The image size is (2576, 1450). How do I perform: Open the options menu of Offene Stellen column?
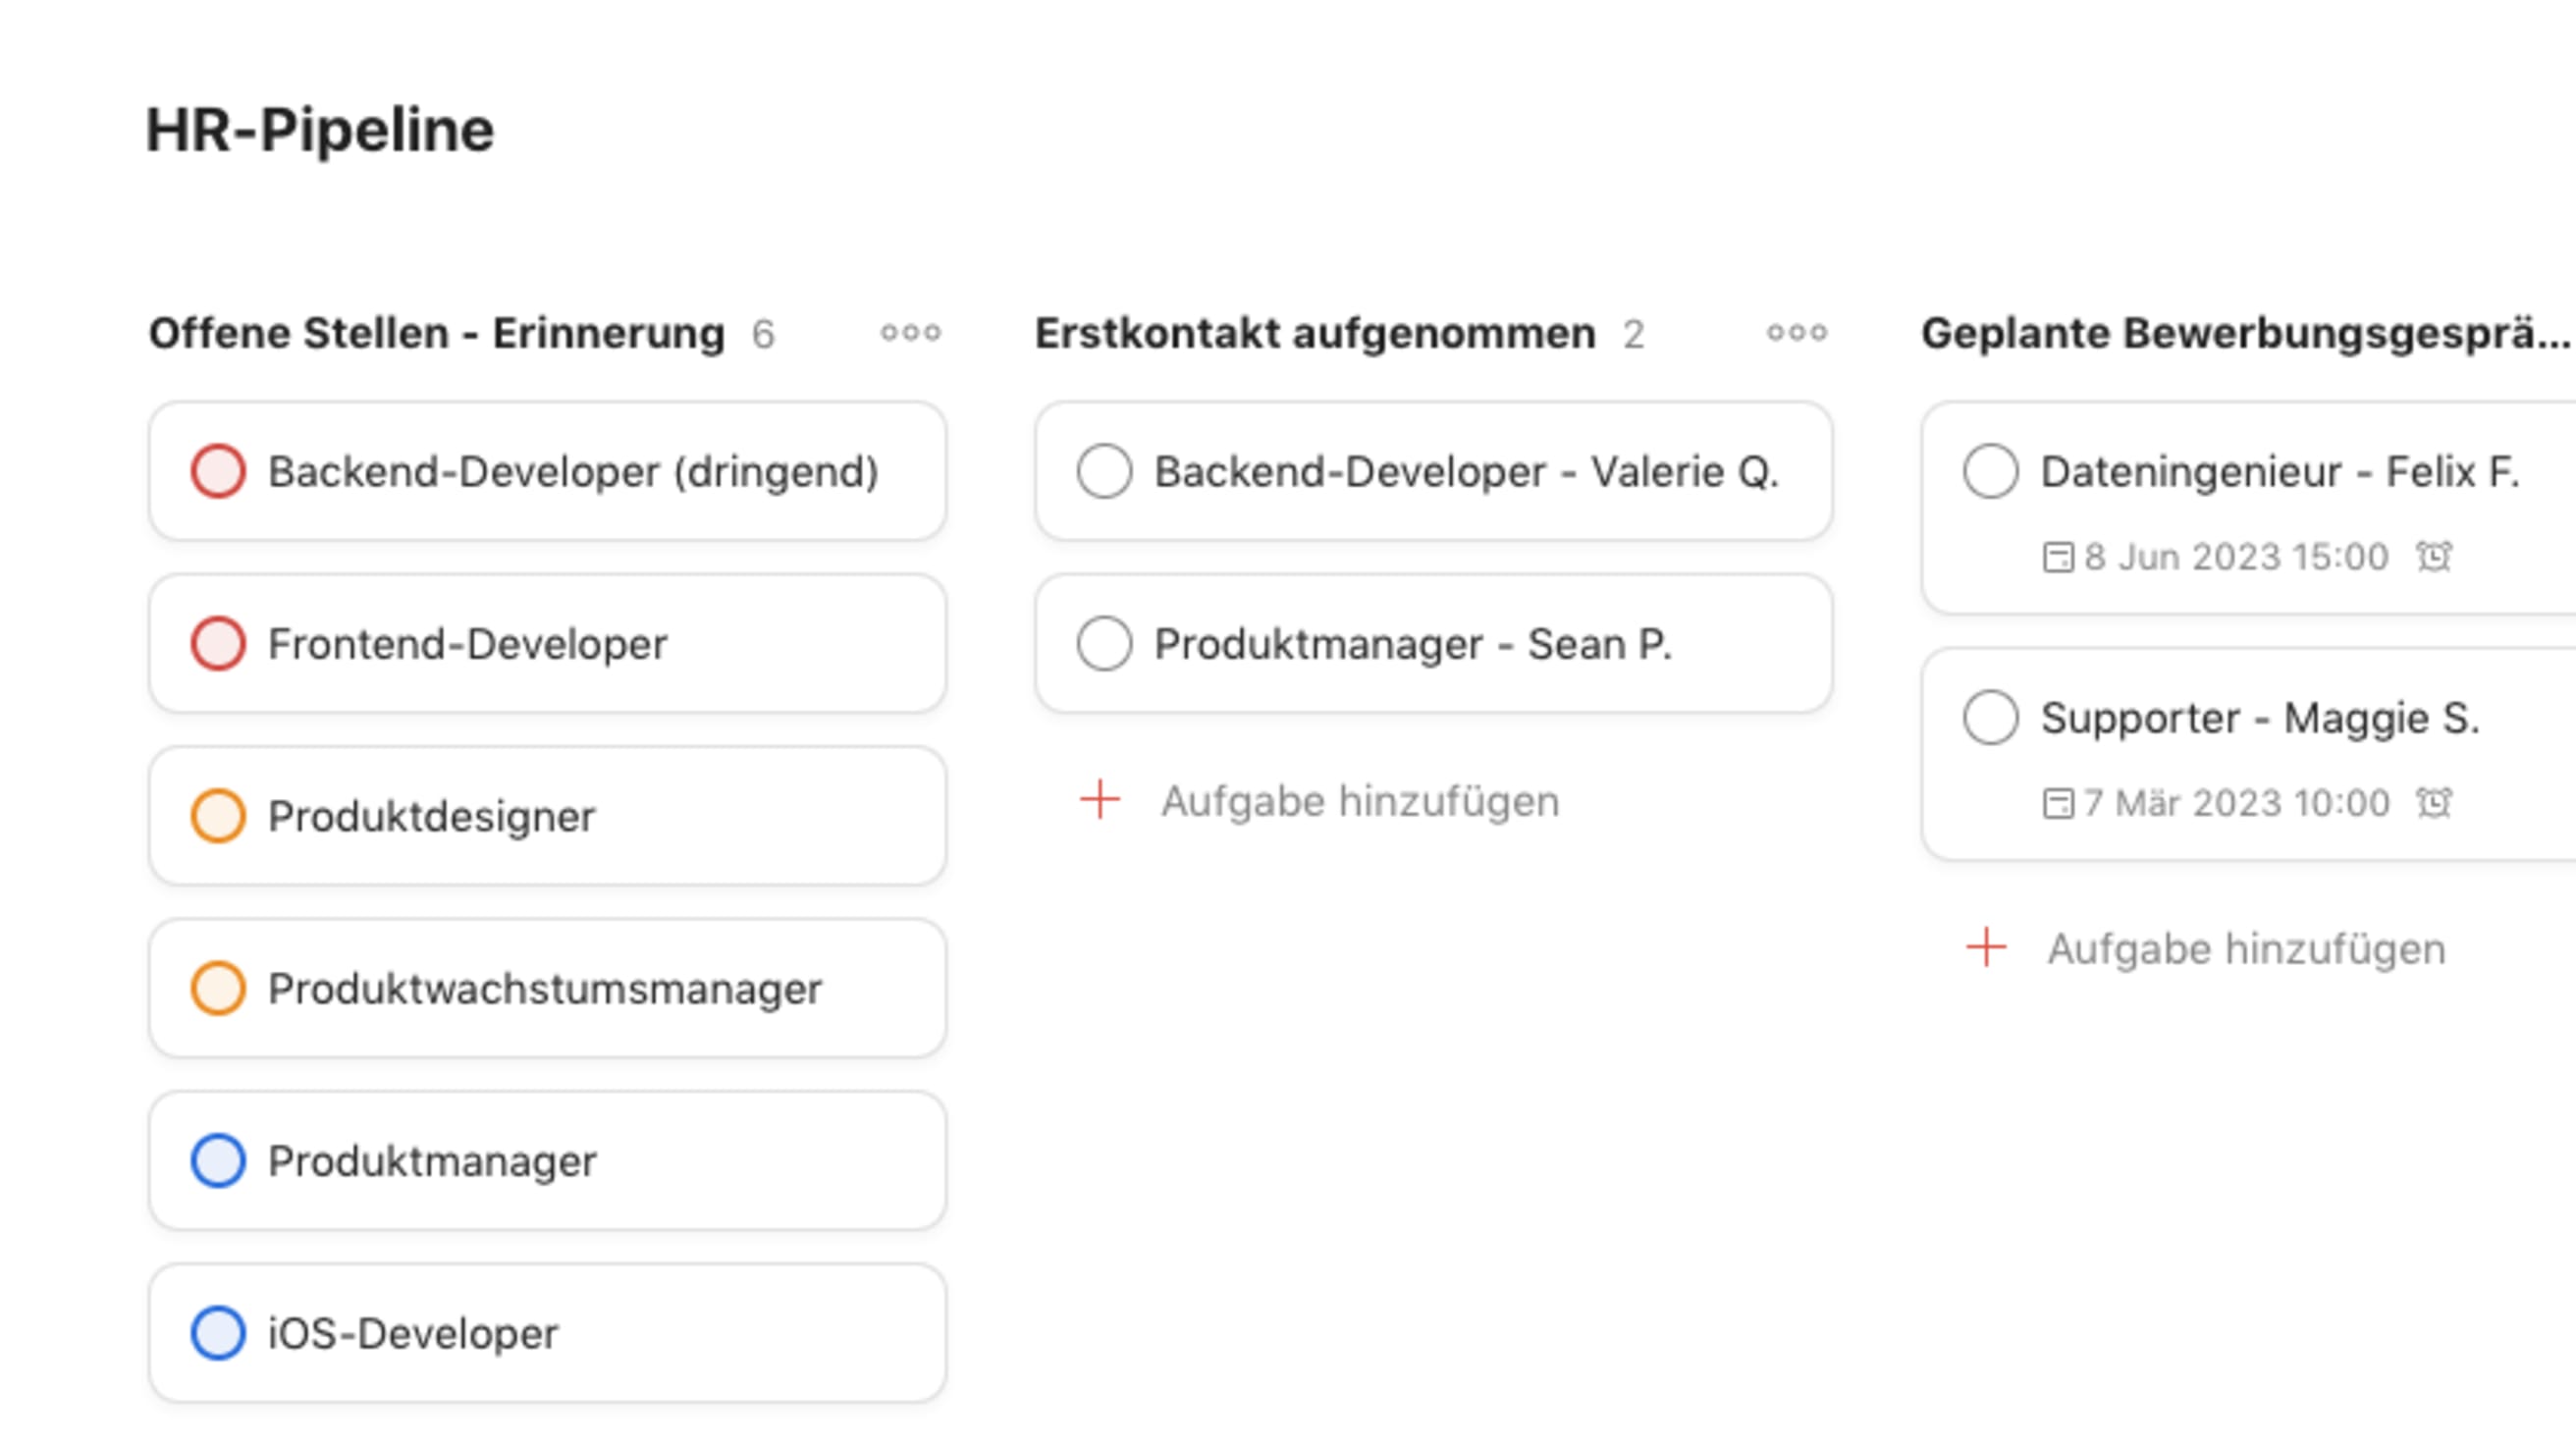pyautogui.click(x=911, y=333)
